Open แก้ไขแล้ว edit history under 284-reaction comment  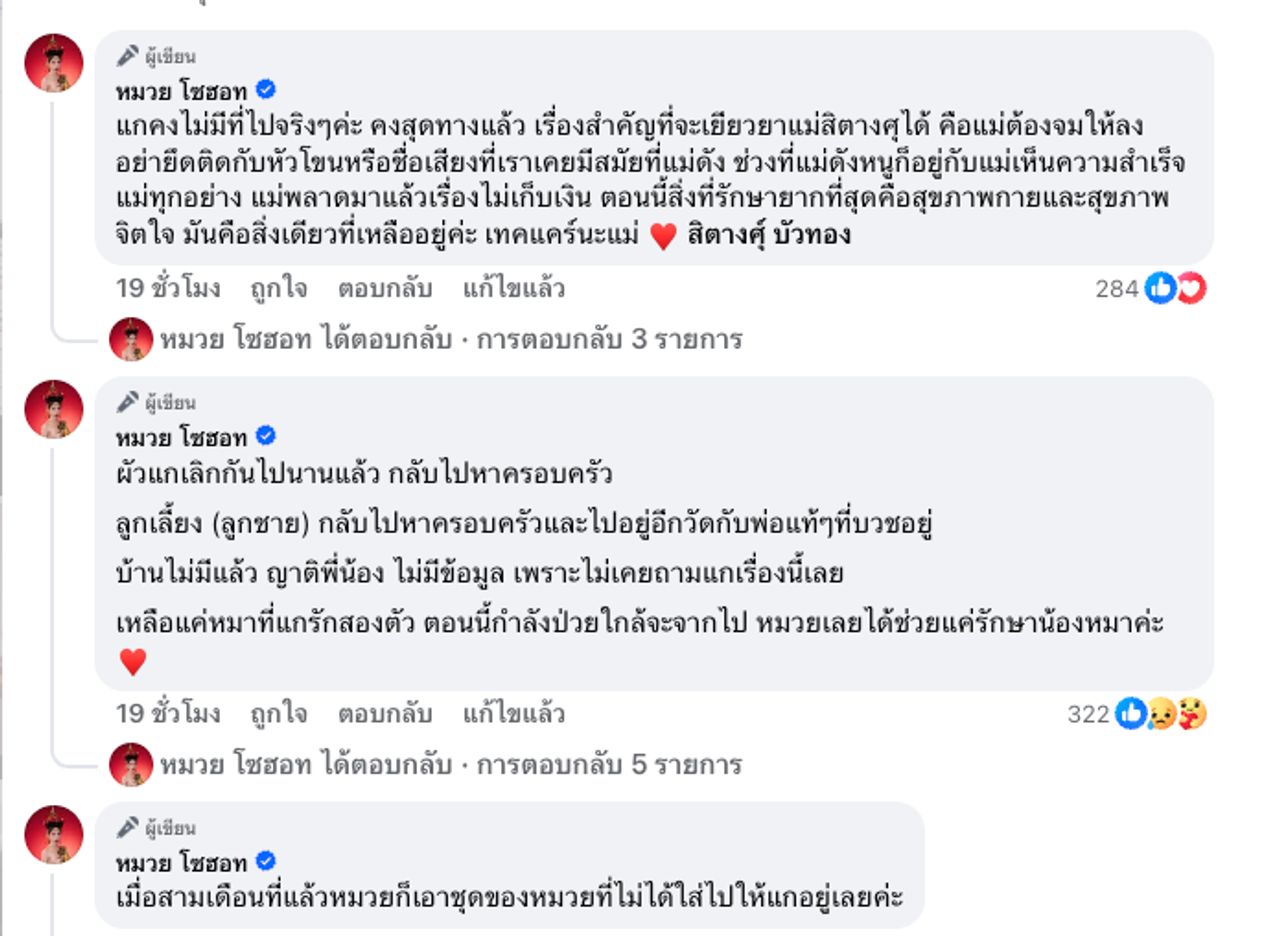point(513,289)
